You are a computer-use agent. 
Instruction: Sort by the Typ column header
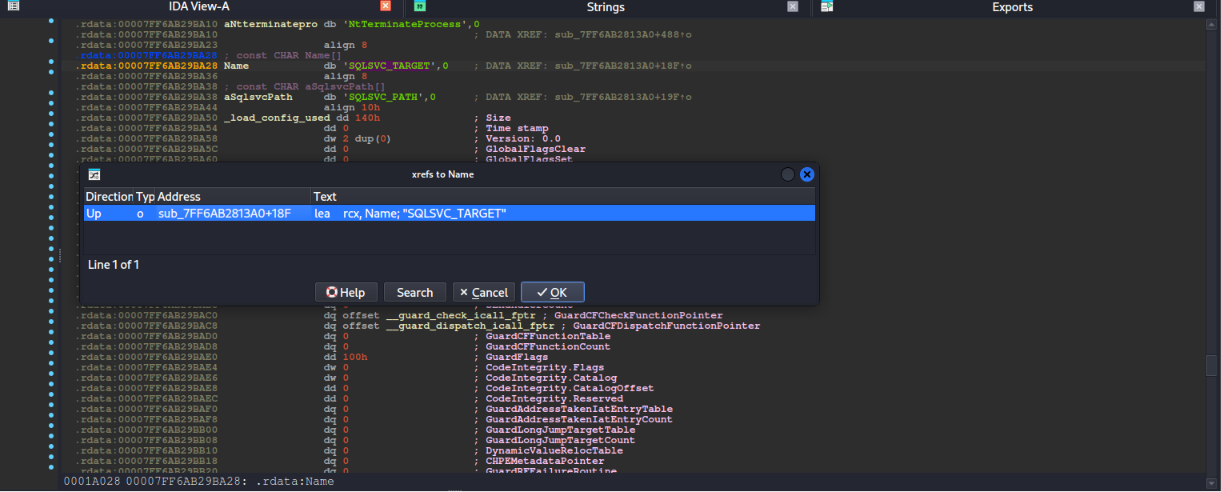[x=144, y=197]
